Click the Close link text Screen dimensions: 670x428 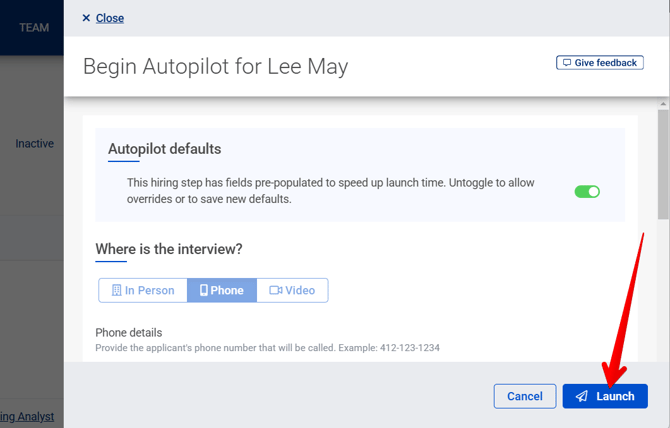click(110, 18)
